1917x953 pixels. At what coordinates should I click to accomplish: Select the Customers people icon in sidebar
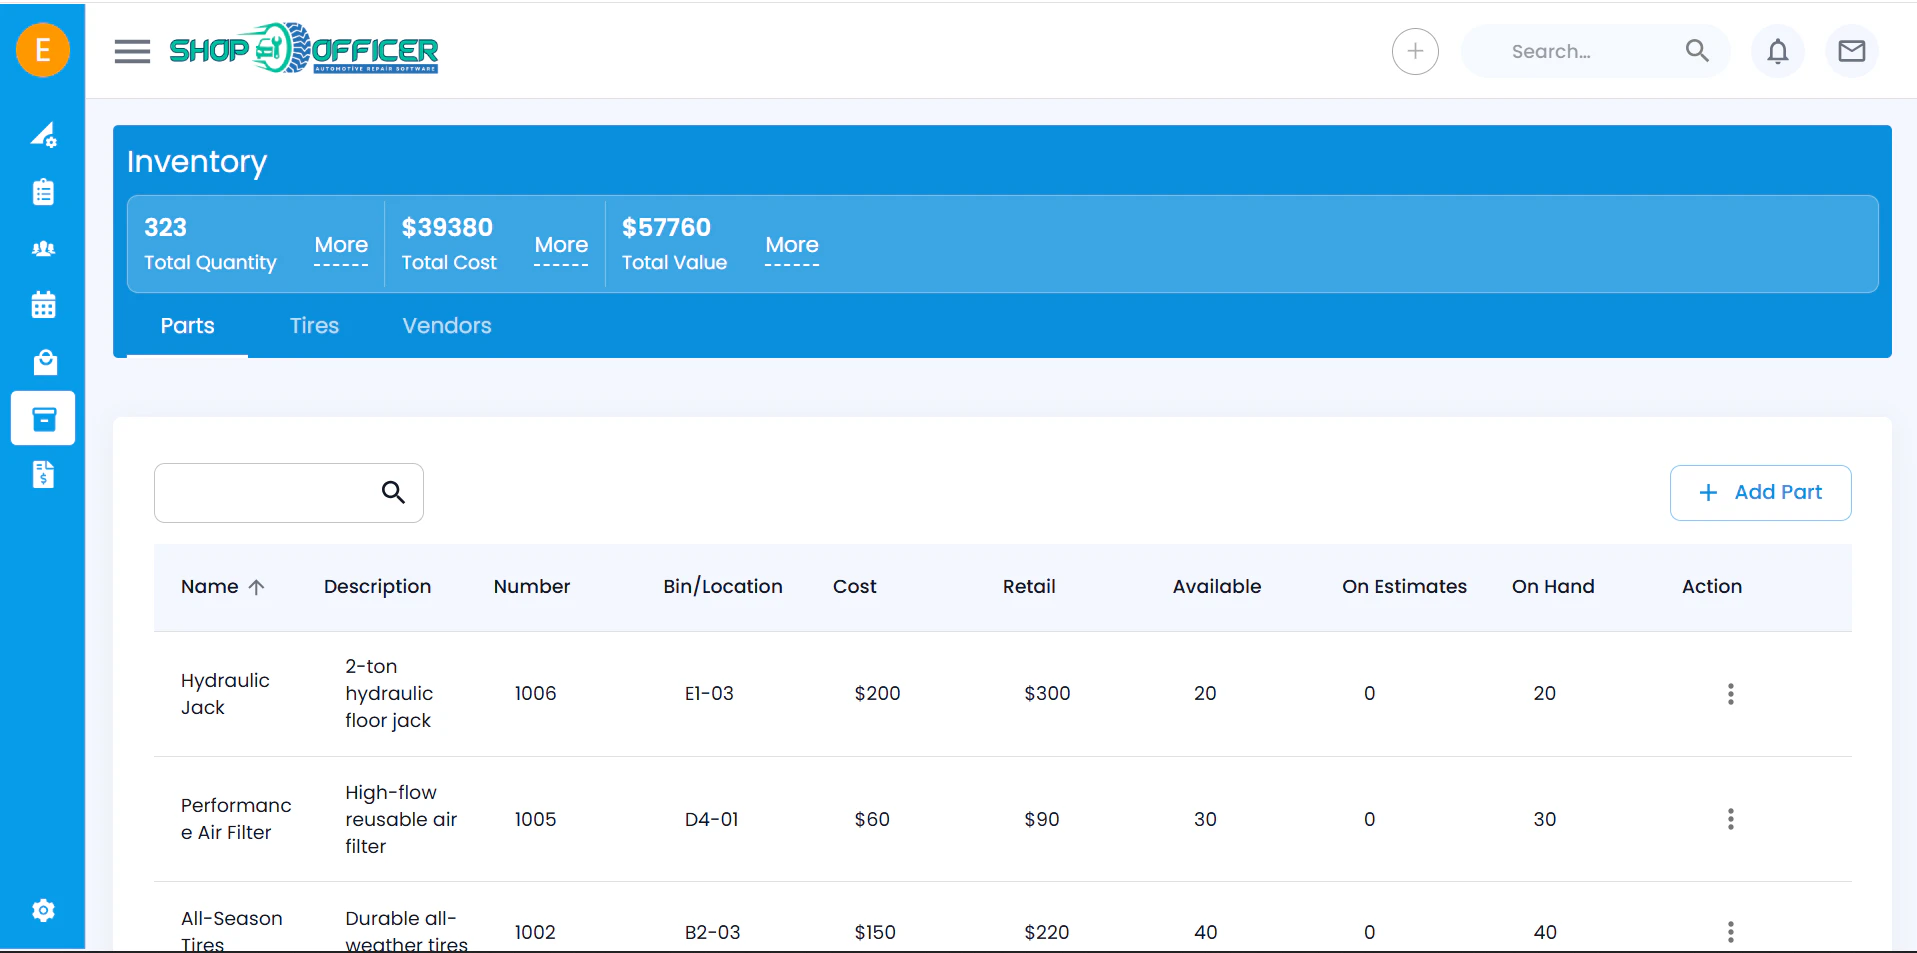pyautogui.click(x=44, y=248)
